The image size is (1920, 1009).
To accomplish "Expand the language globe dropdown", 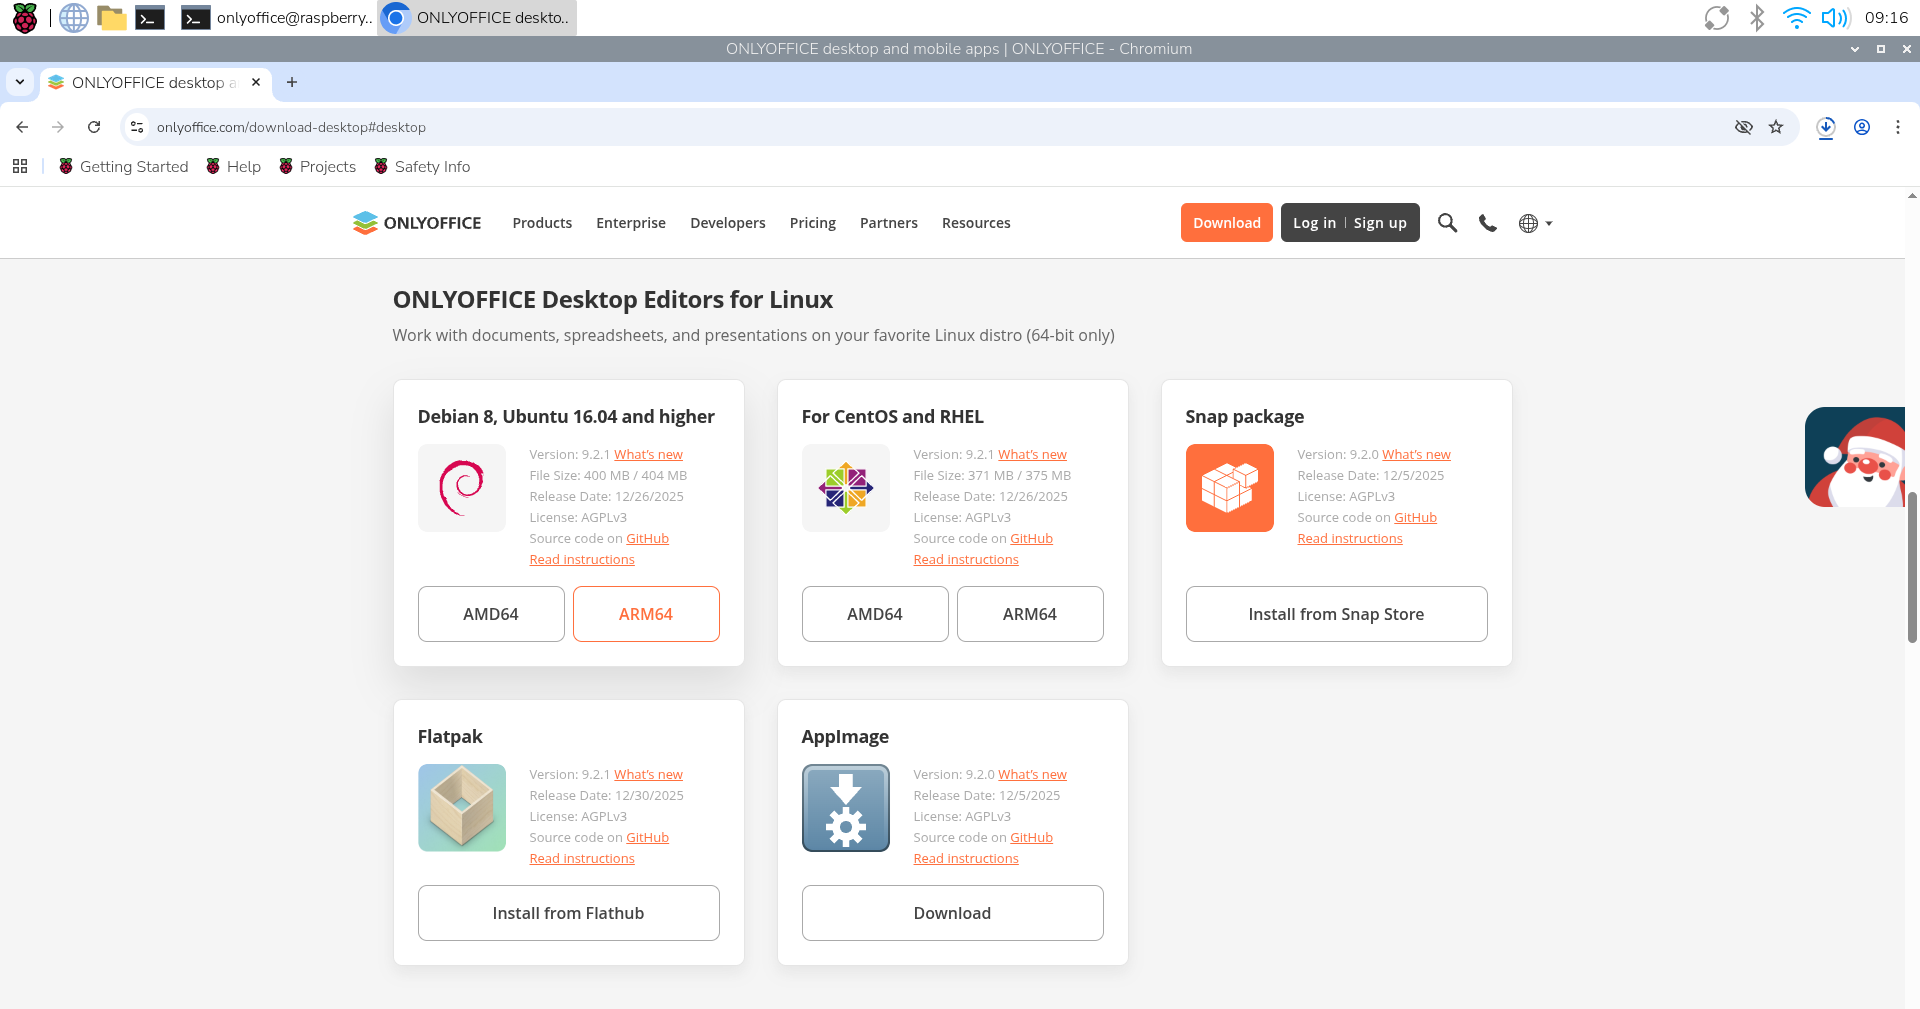I will pos(1535,223).
